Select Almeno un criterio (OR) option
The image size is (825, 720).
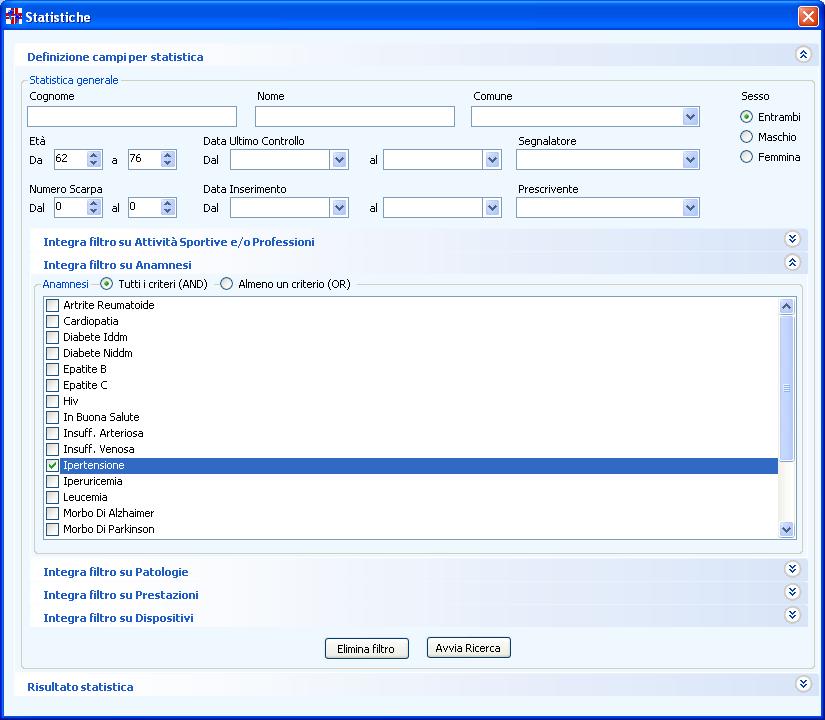227,284
